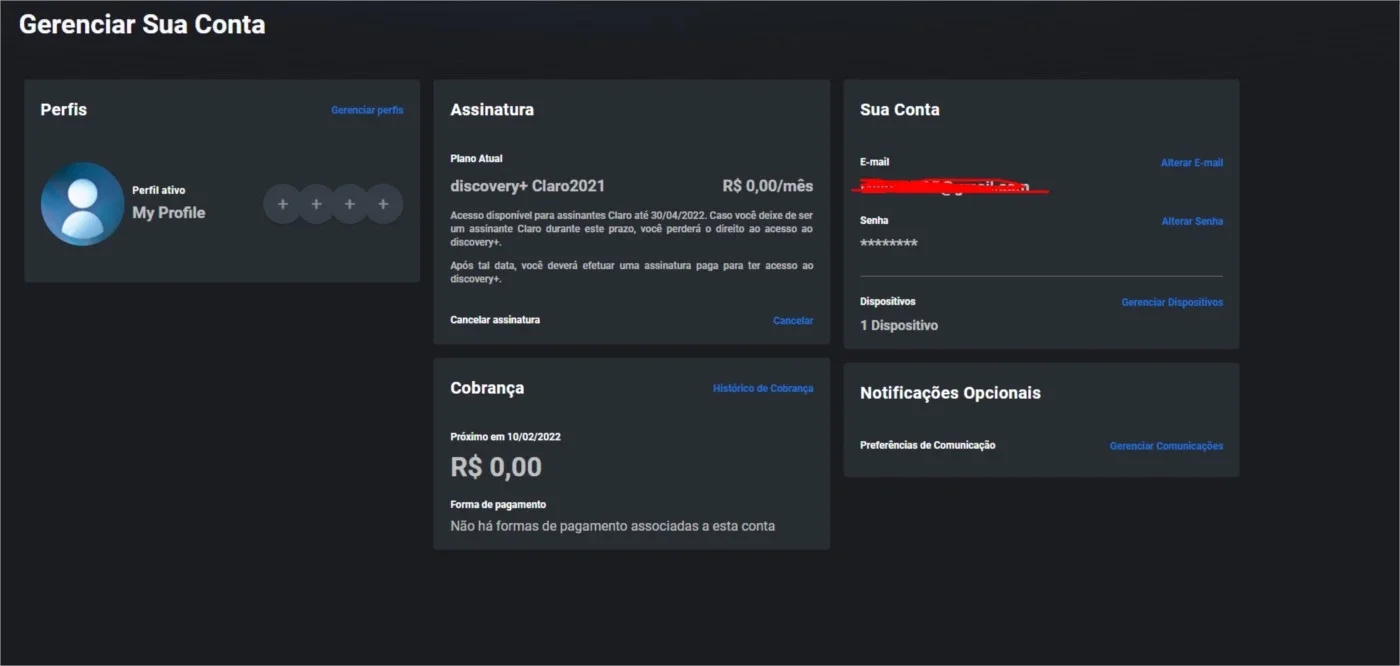Click Alterar E-mail link

(1192, 163)
